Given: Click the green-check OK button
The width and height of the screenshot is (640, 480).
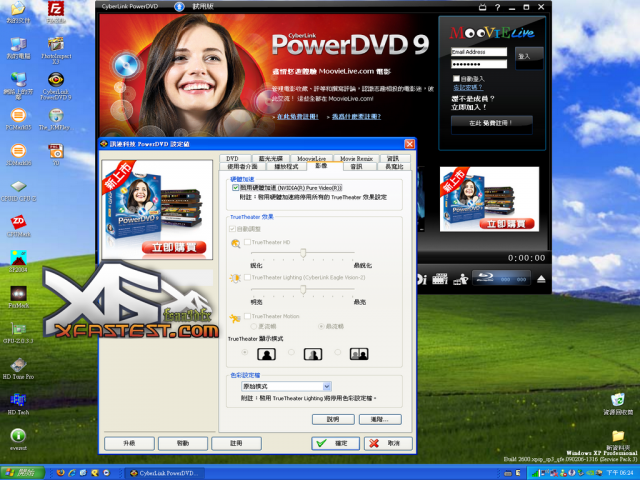Looking at the screenshot, I should (x=336, y=443).
